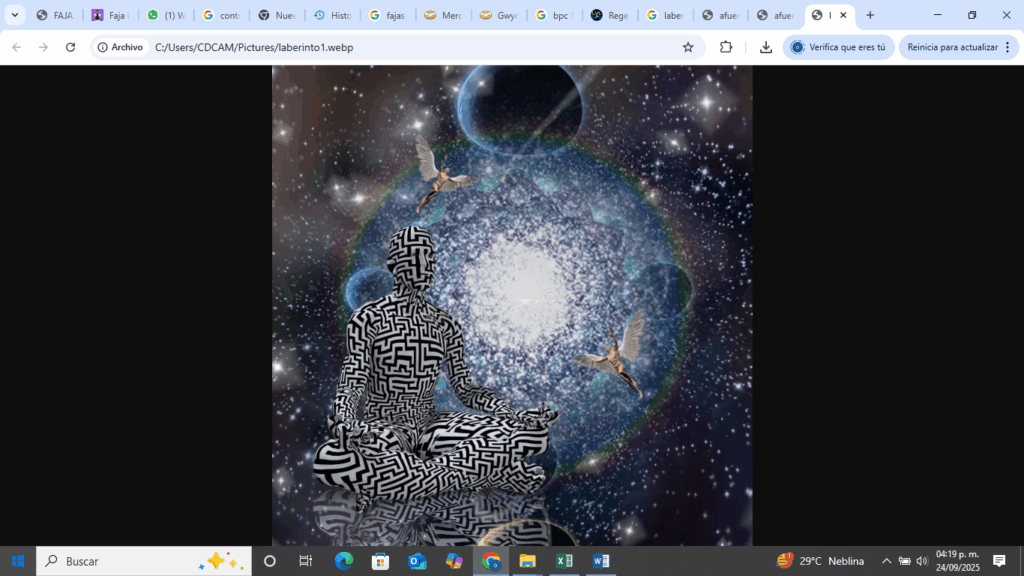This screenshot has height=576, width=1024.
Task: Switch to the Historial tab
Action: click(x=331, y=15)
